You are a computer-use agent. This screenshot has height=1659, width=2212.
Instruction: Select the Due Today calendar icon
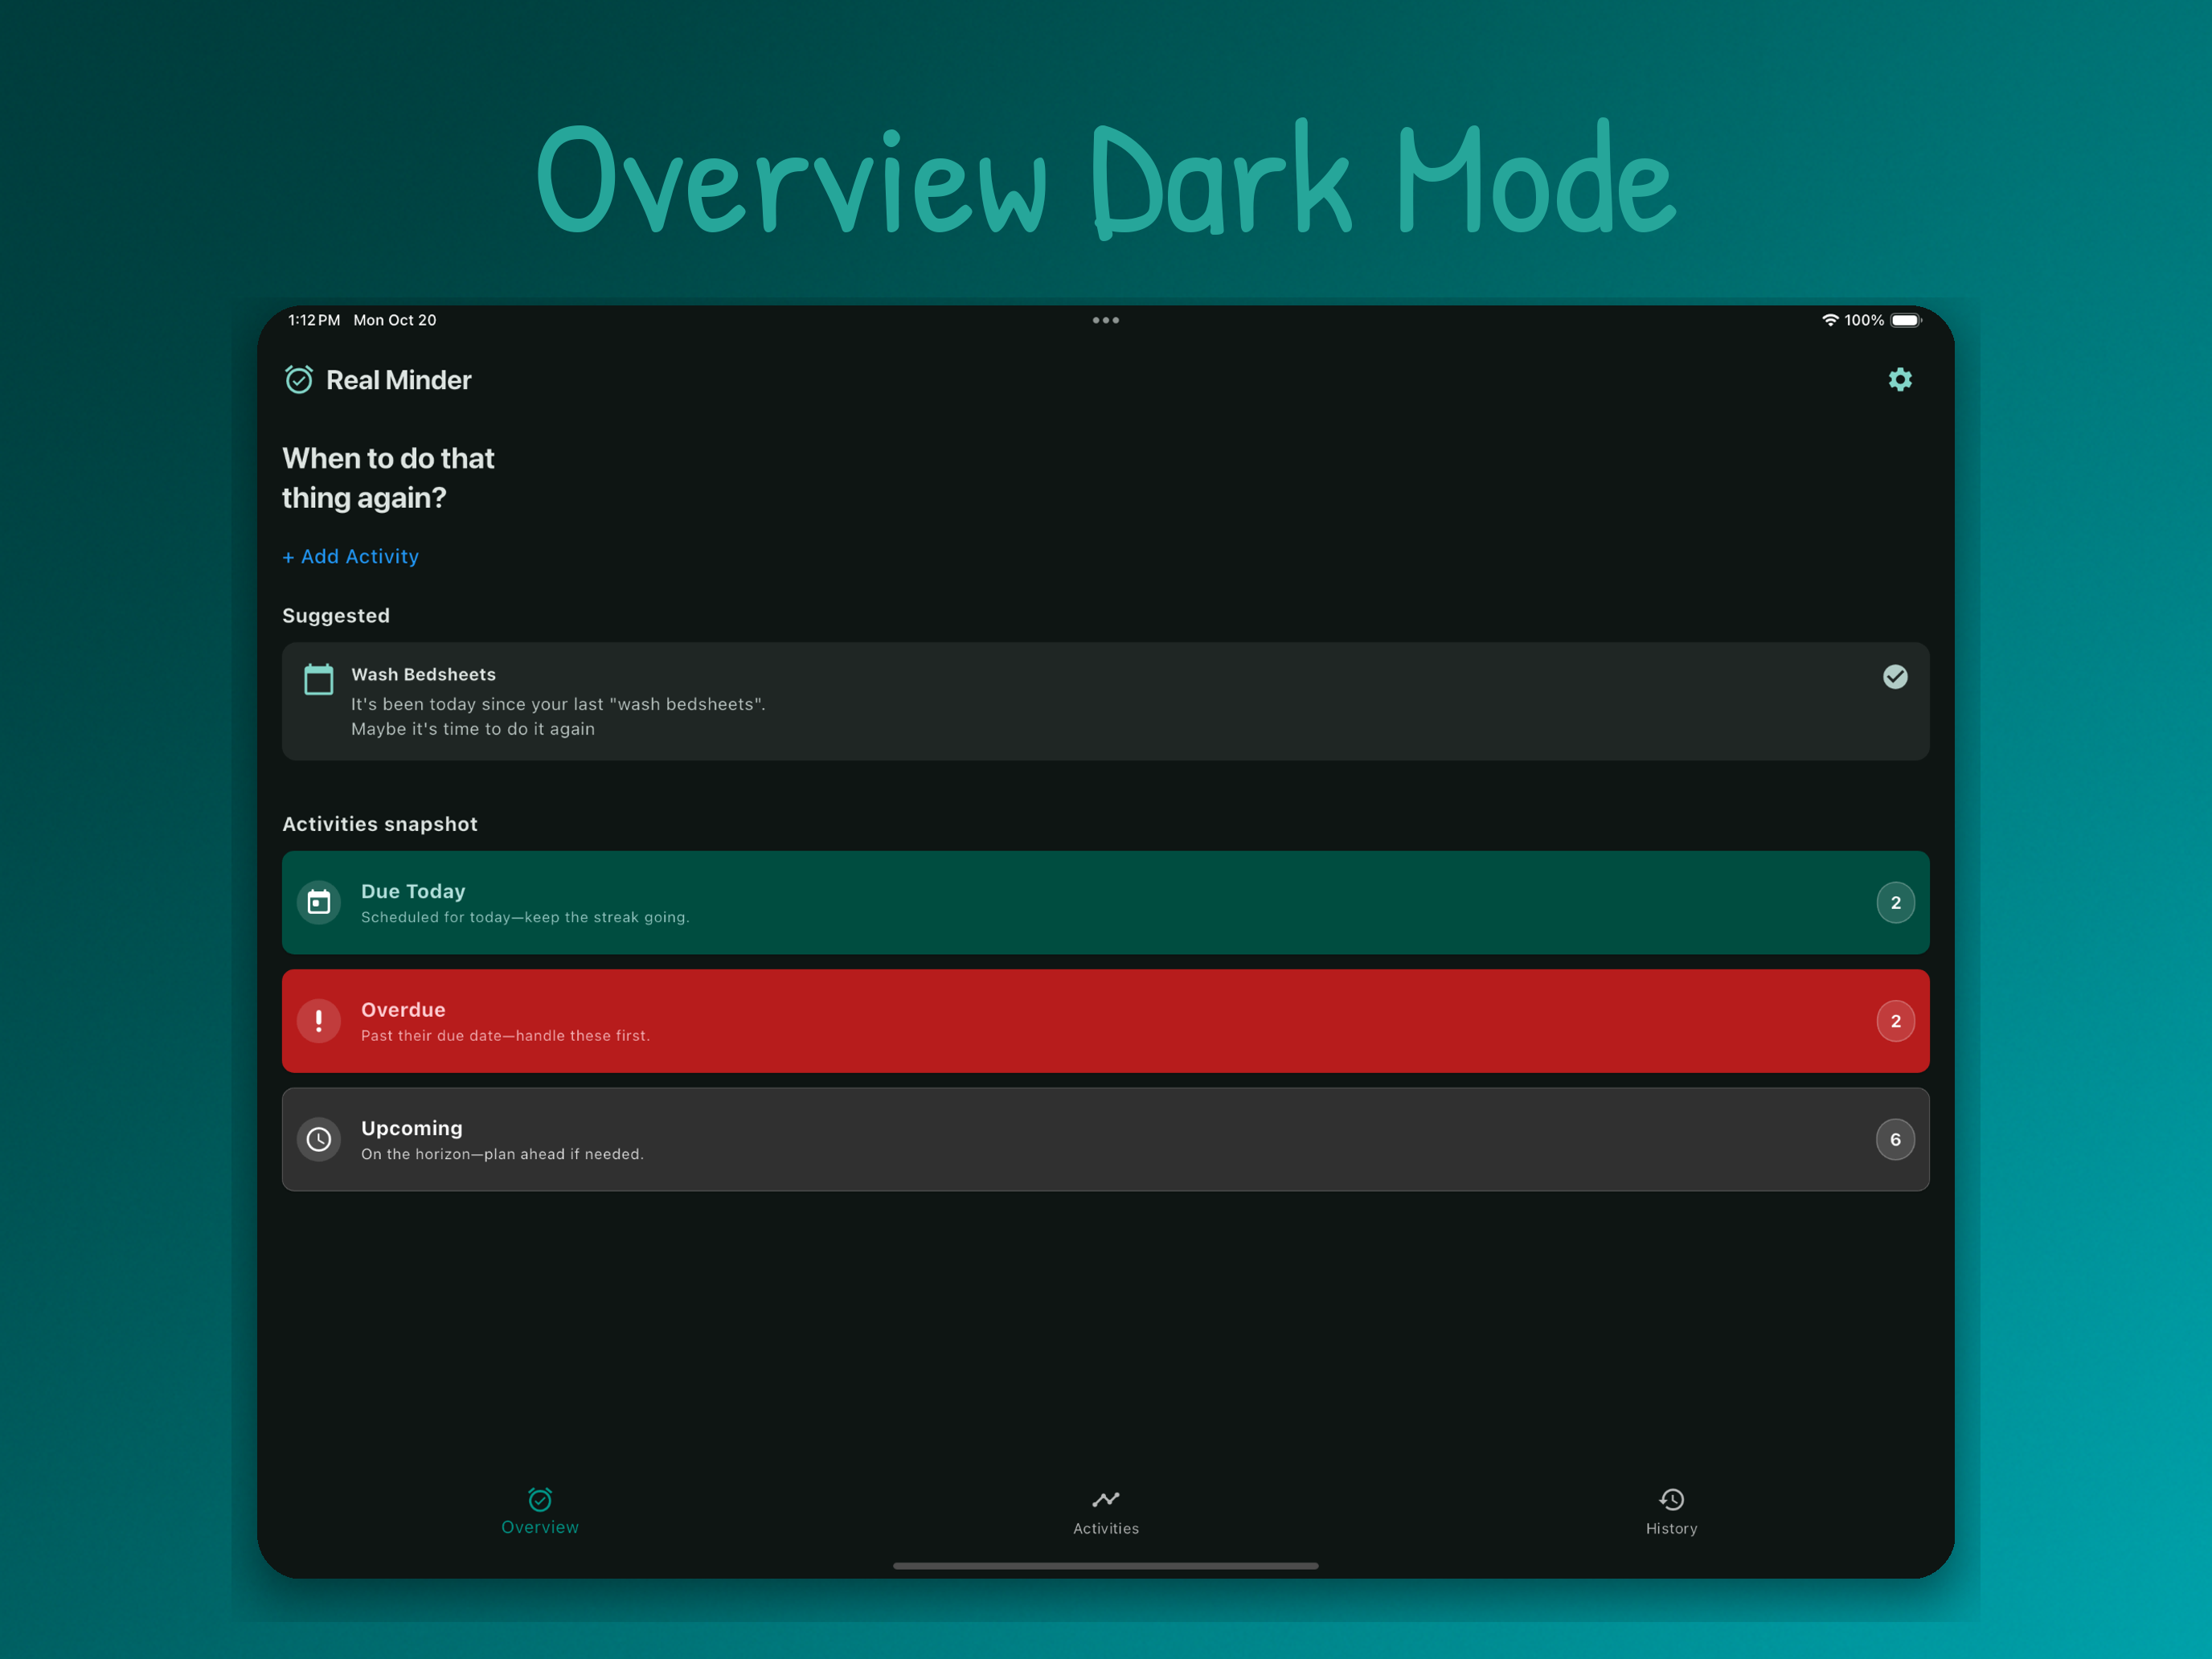click(x=319, y=902)
